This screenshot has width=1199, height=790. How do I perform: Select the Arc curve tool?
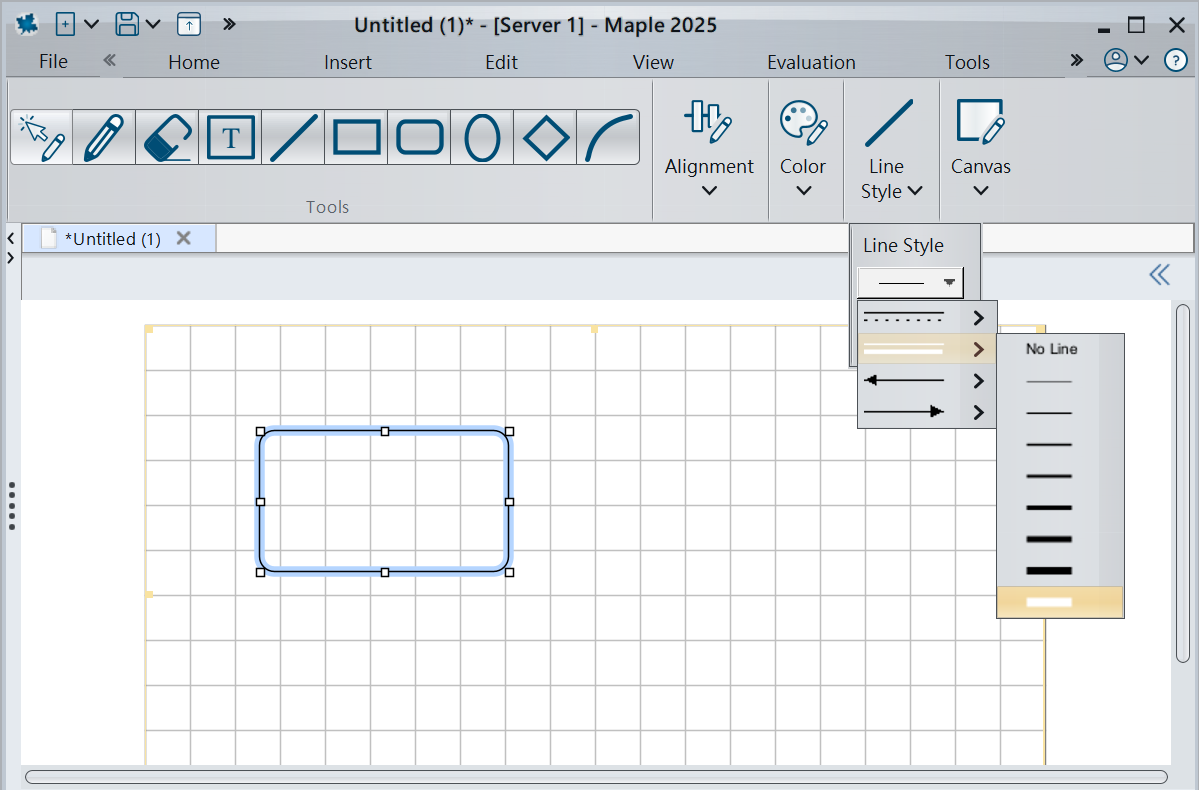click(608, 138)
